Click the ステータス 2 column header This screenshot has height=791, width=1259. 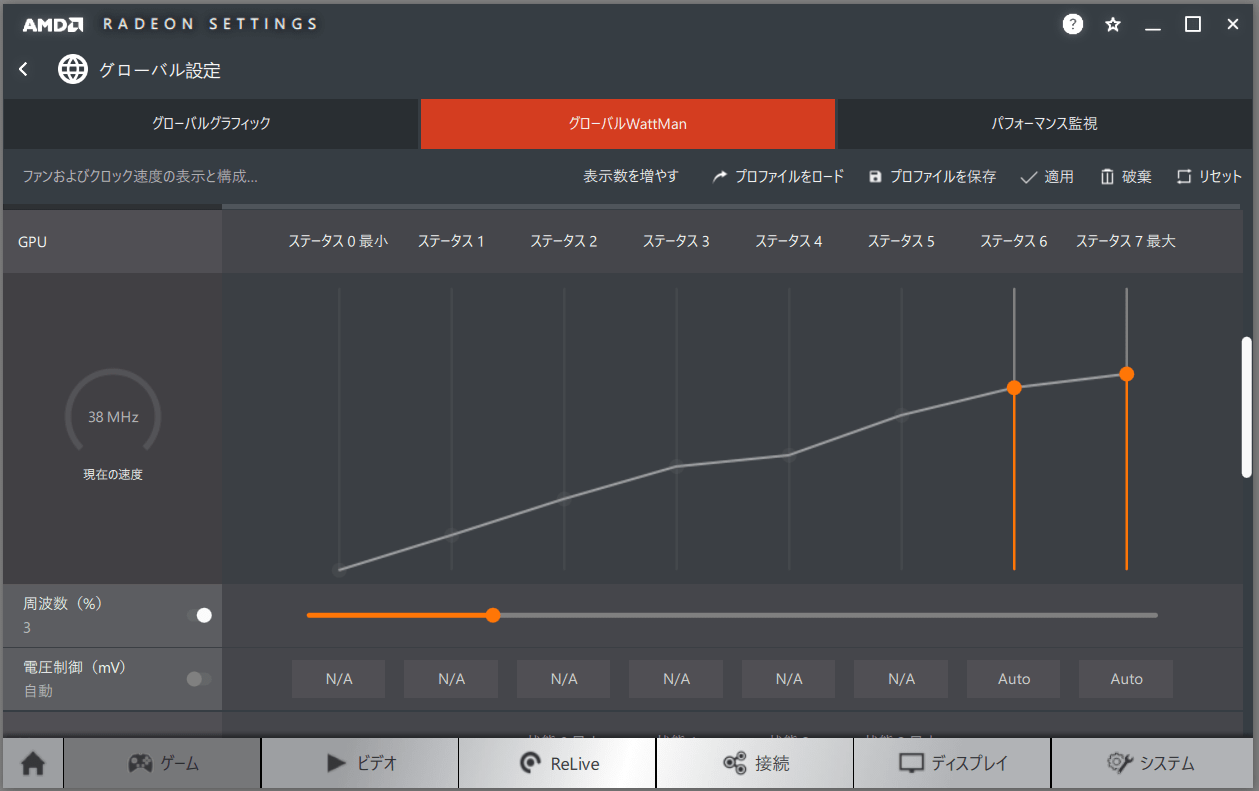click(564, 241)
